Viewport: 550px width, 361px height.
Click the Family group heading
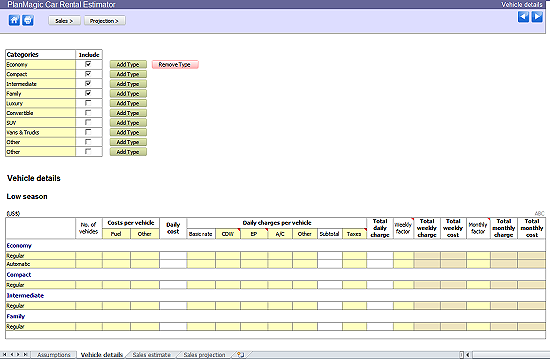[16, 316]
